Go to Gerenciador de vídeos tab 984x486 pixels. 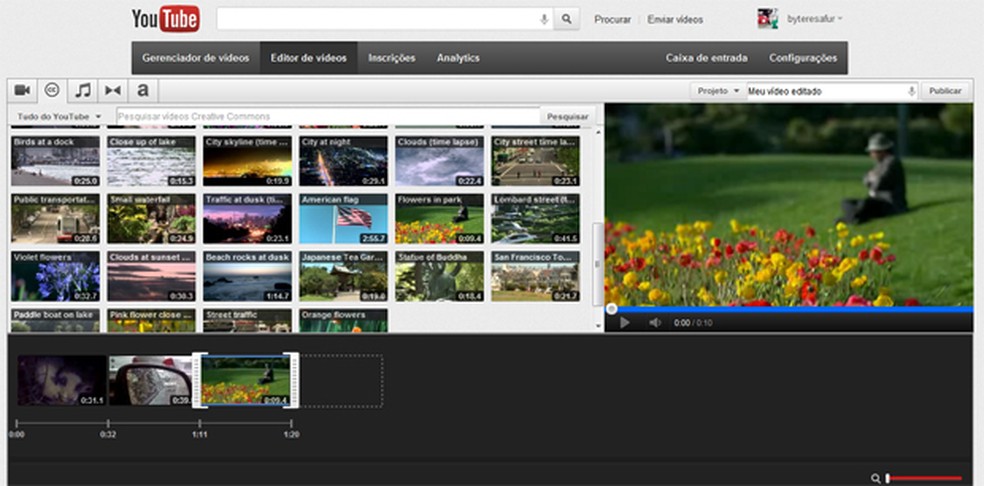coord(195,58)
